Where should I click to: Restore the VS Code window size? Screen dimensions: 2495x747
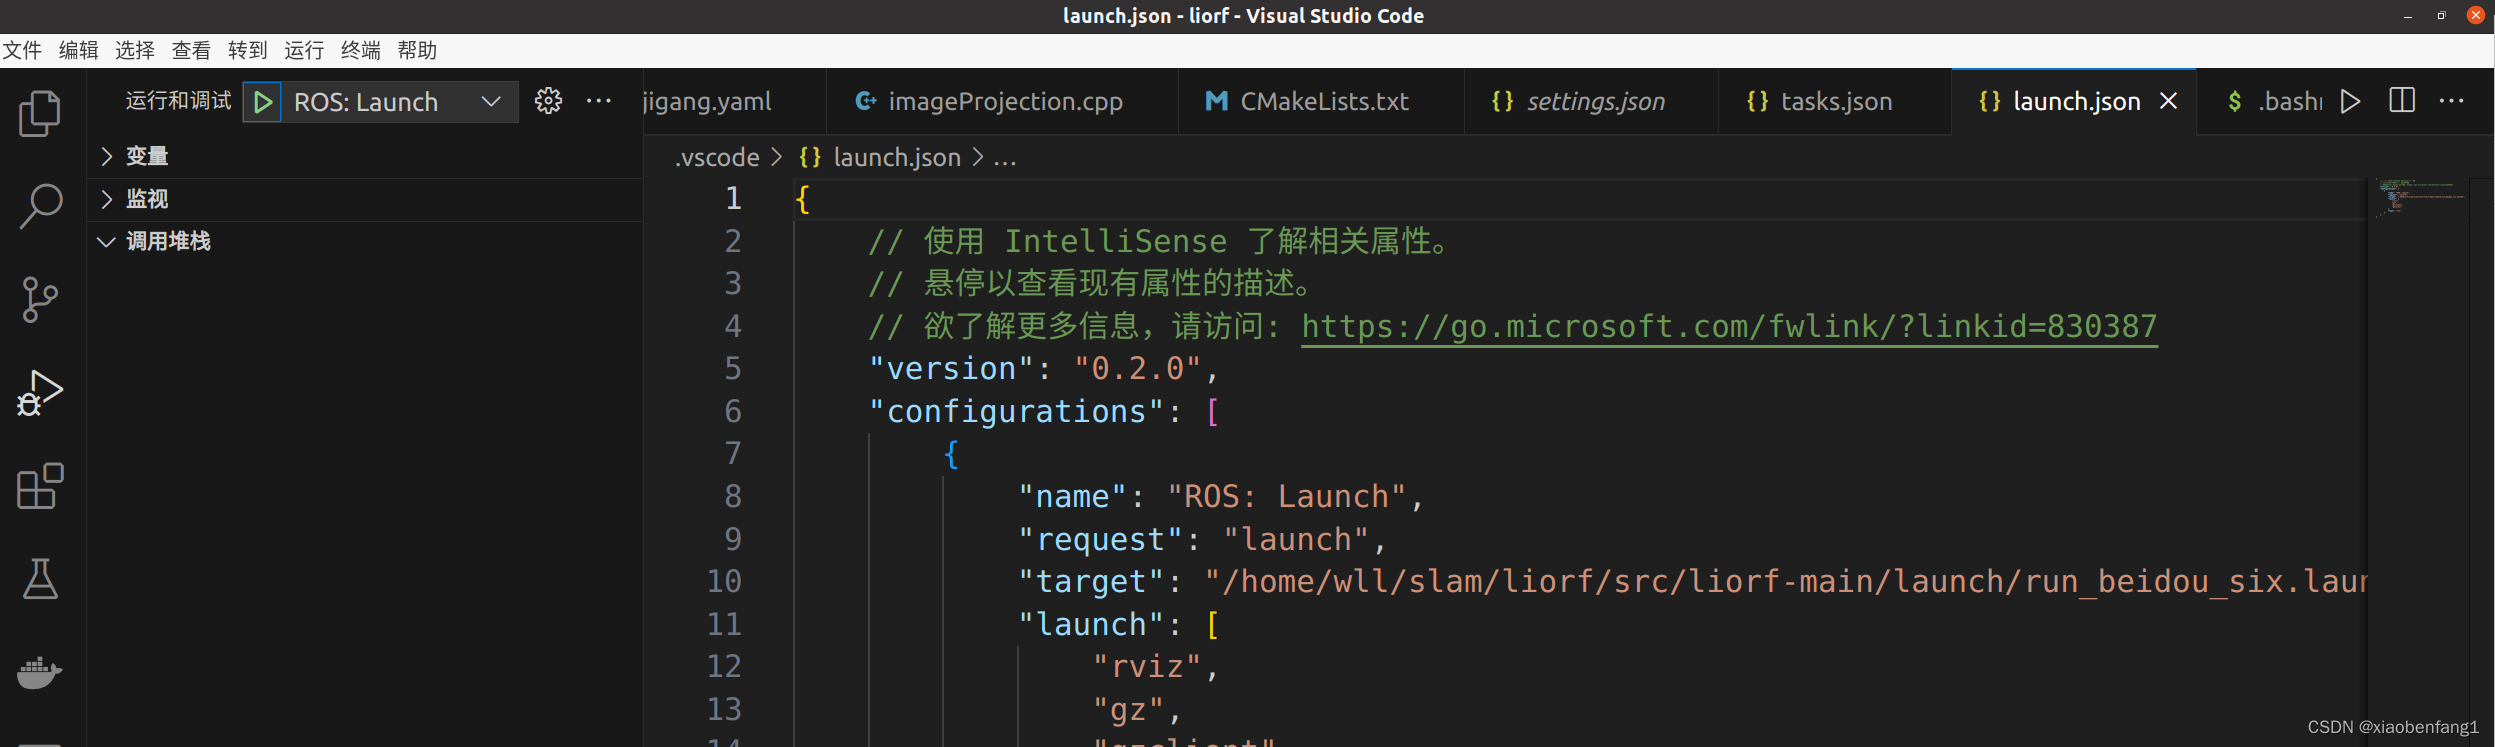(2441, 16)
